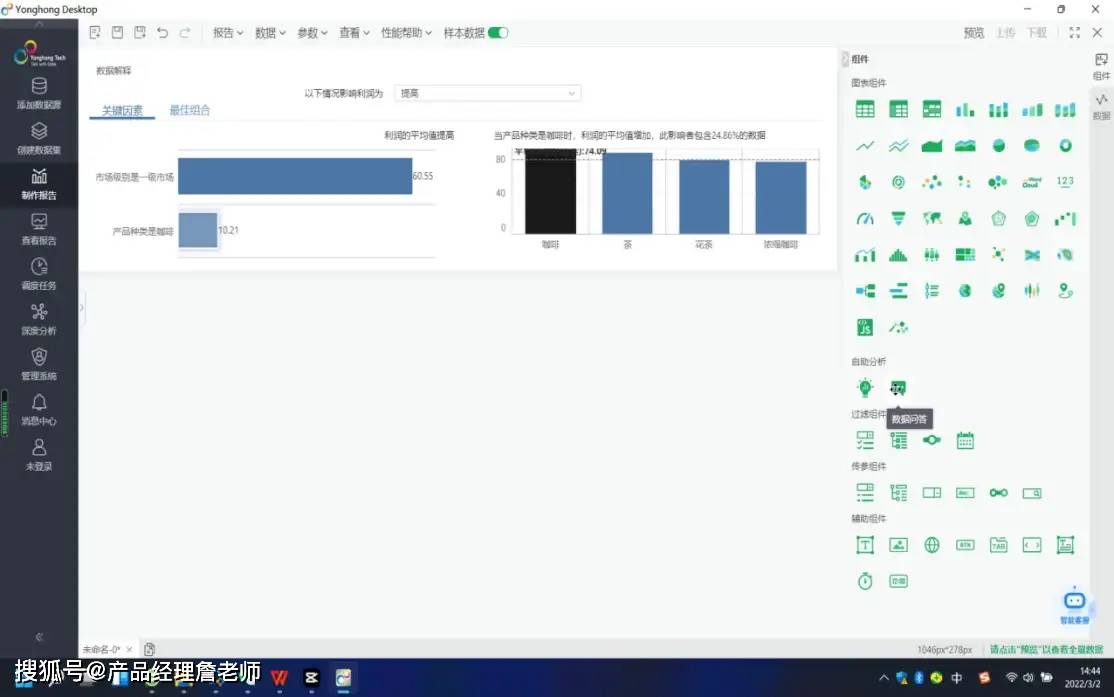The image size is (1114, 697).
Task: Select the calendar filter component
Action: 965,440
